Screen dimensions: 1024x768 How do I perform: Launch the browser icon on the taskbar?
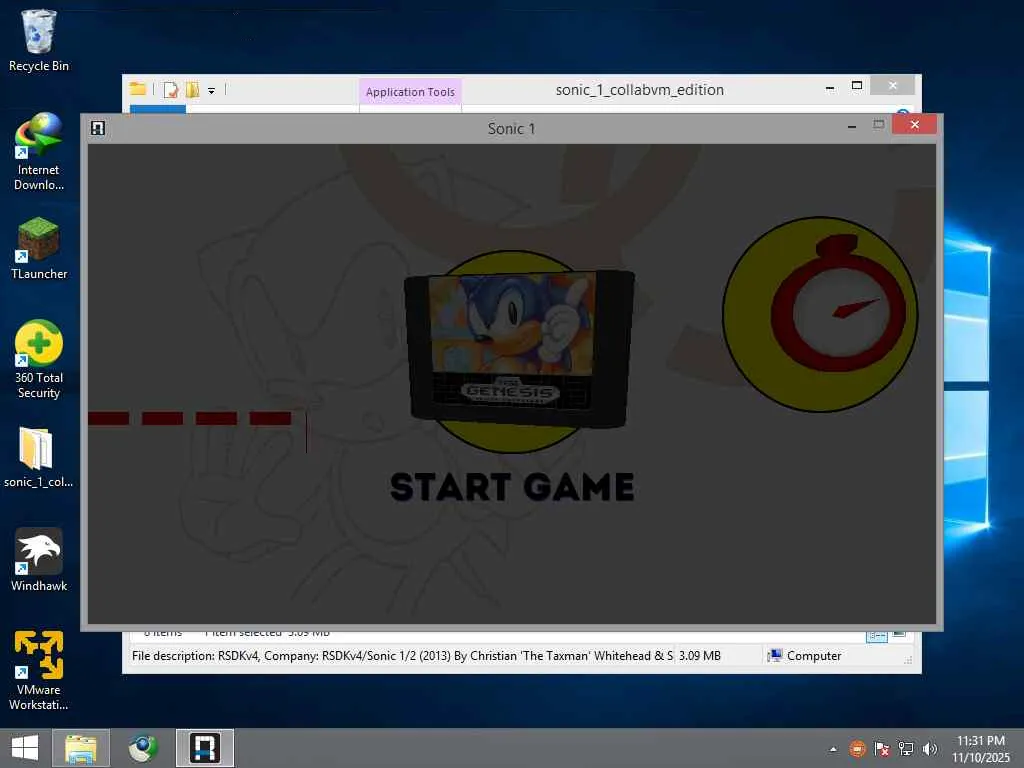[x=142, y=748]
